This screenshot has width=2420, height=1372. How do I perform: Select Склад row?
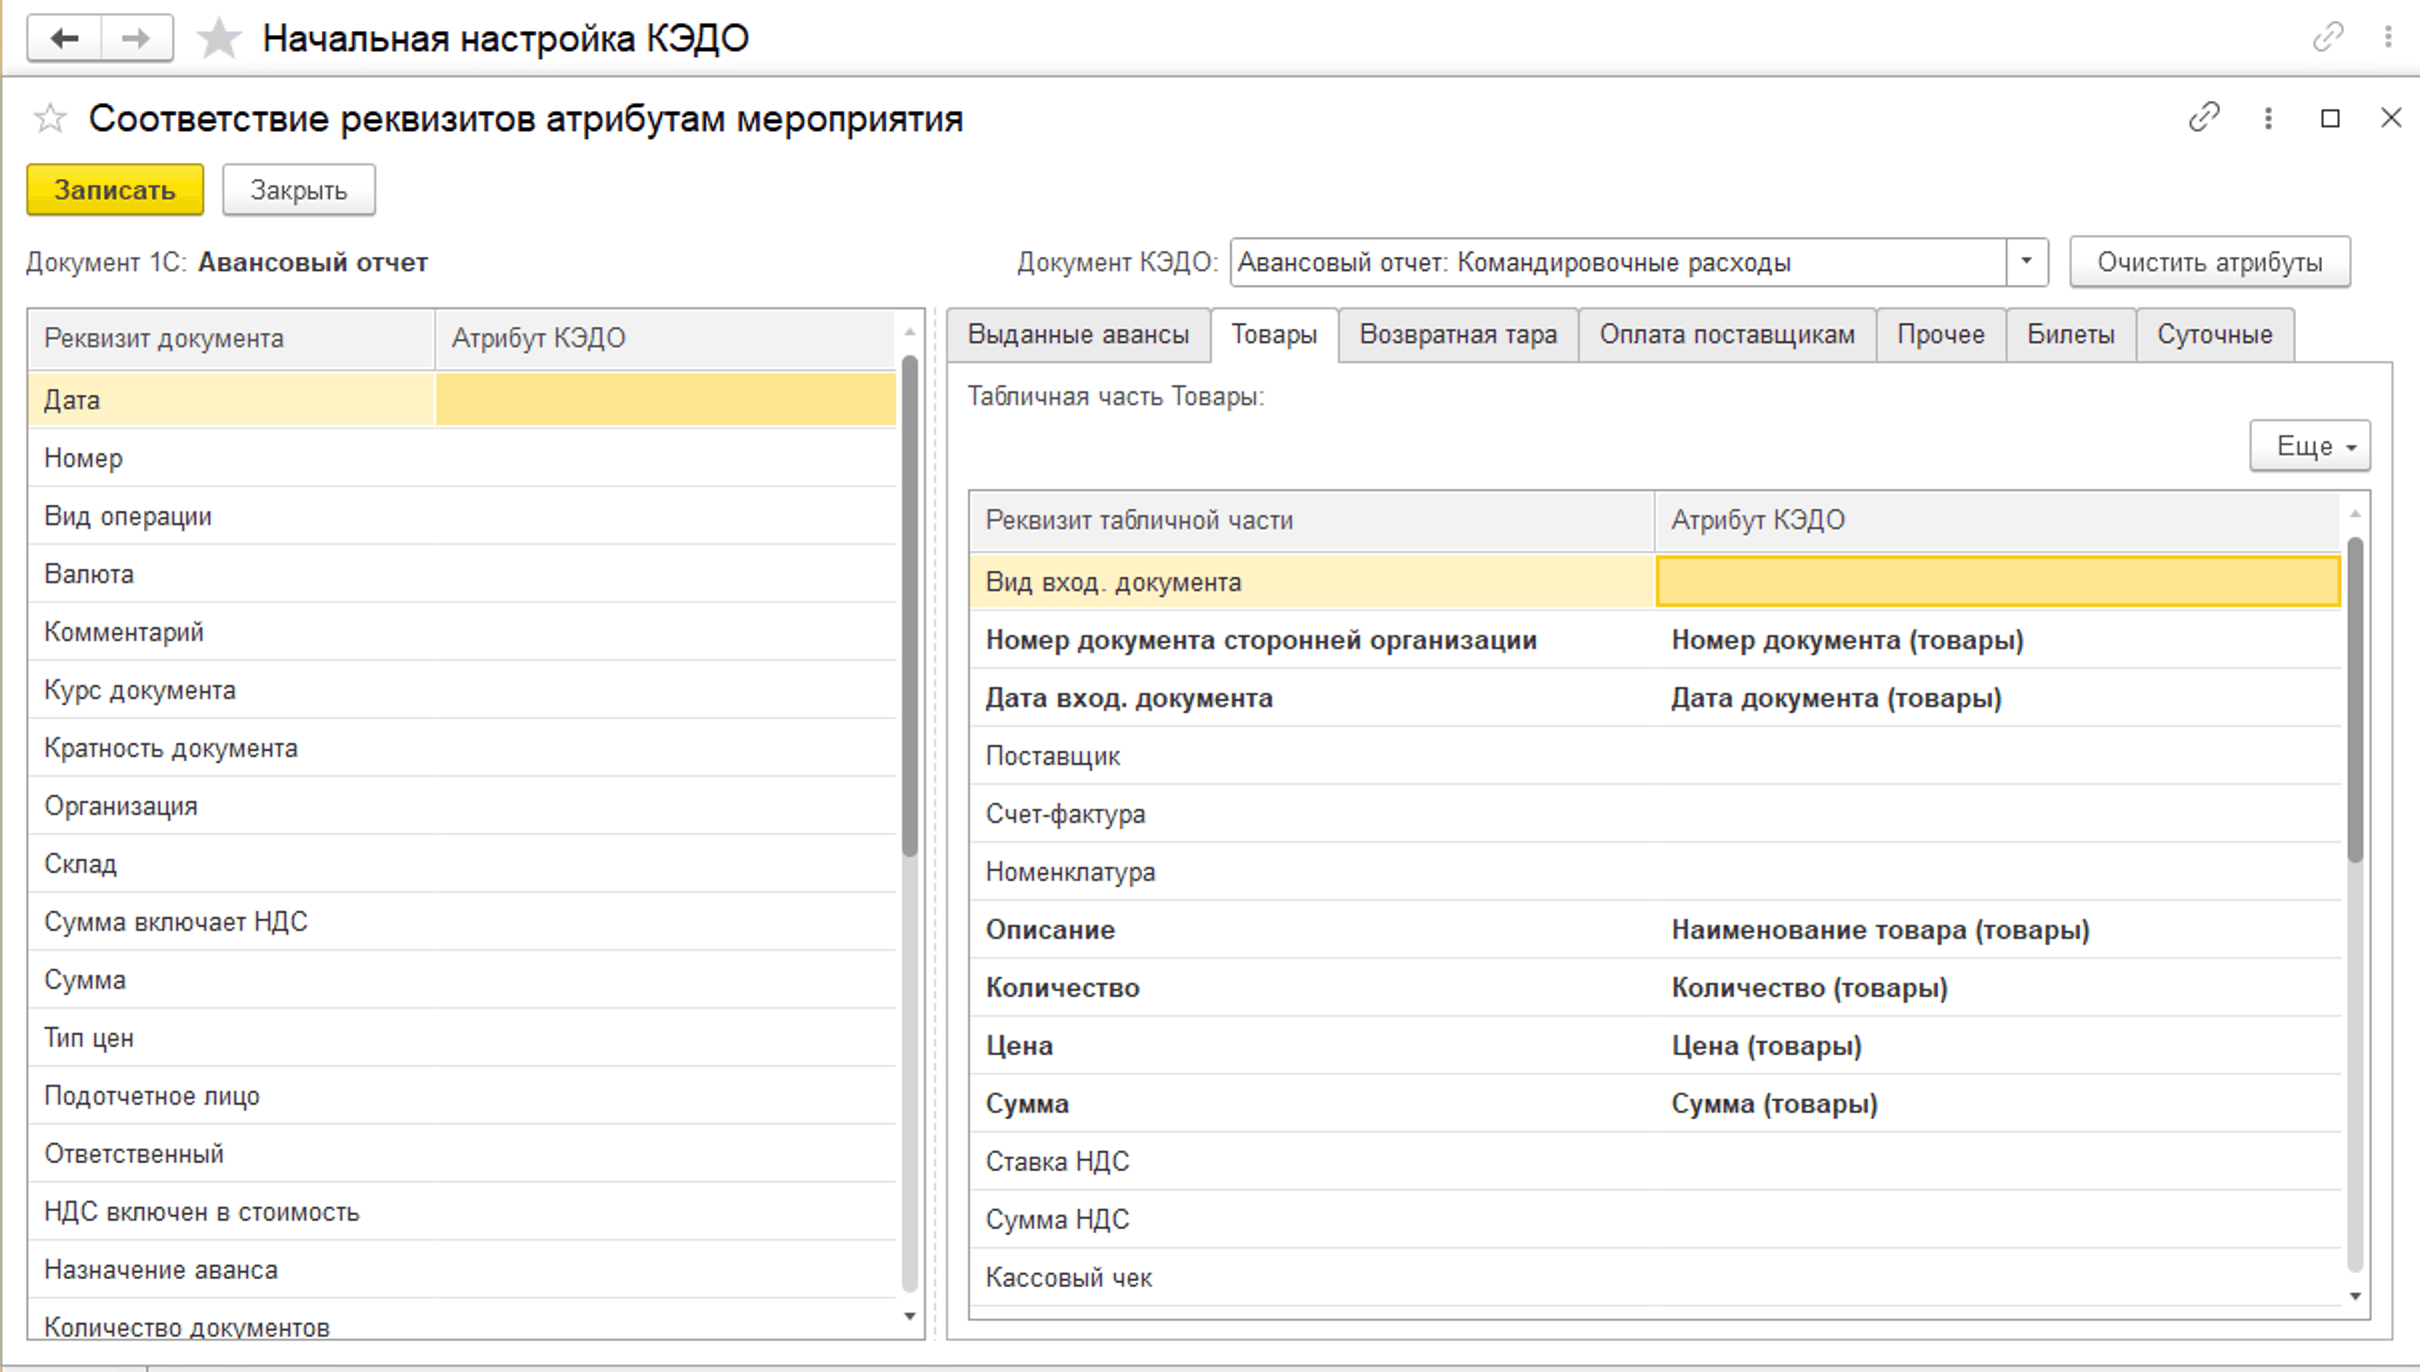point(462,864)
